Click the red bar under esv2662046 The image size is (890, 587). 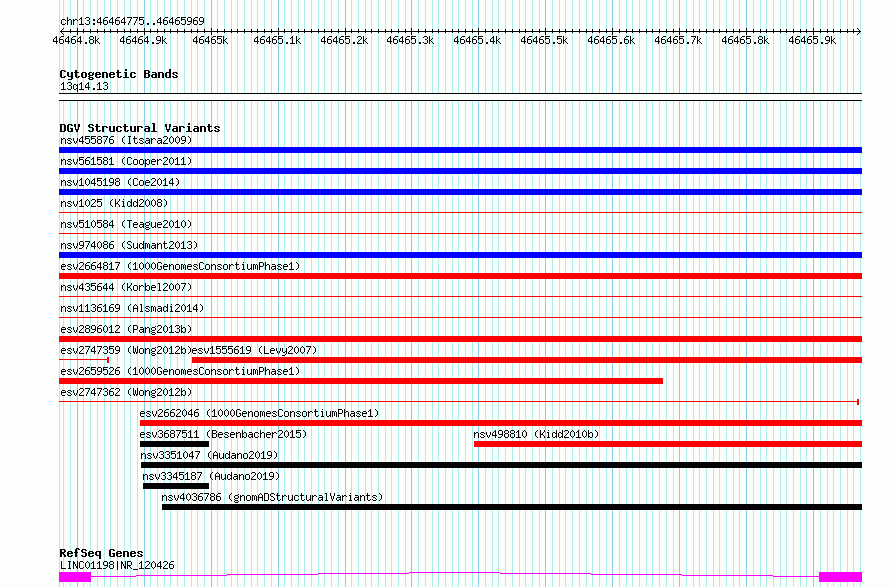pos(501,423)
